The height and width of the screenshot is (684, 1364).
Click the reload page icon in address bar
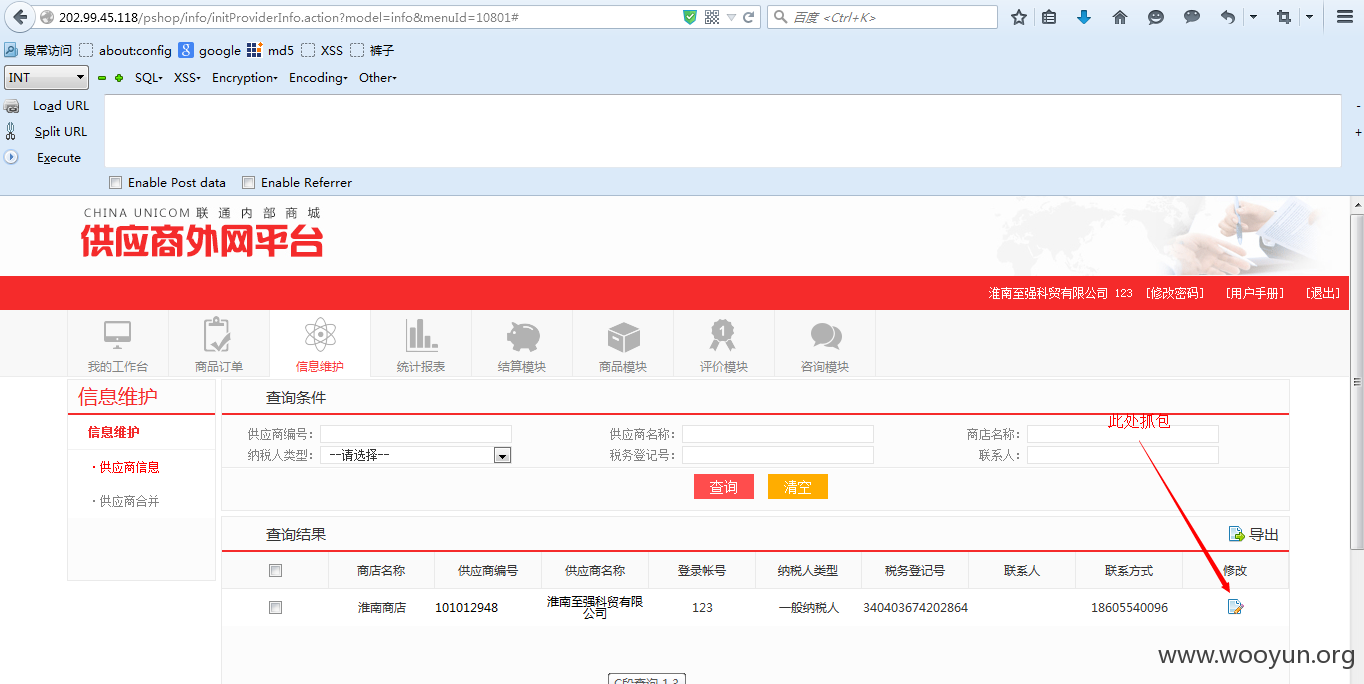coord(748,17)
